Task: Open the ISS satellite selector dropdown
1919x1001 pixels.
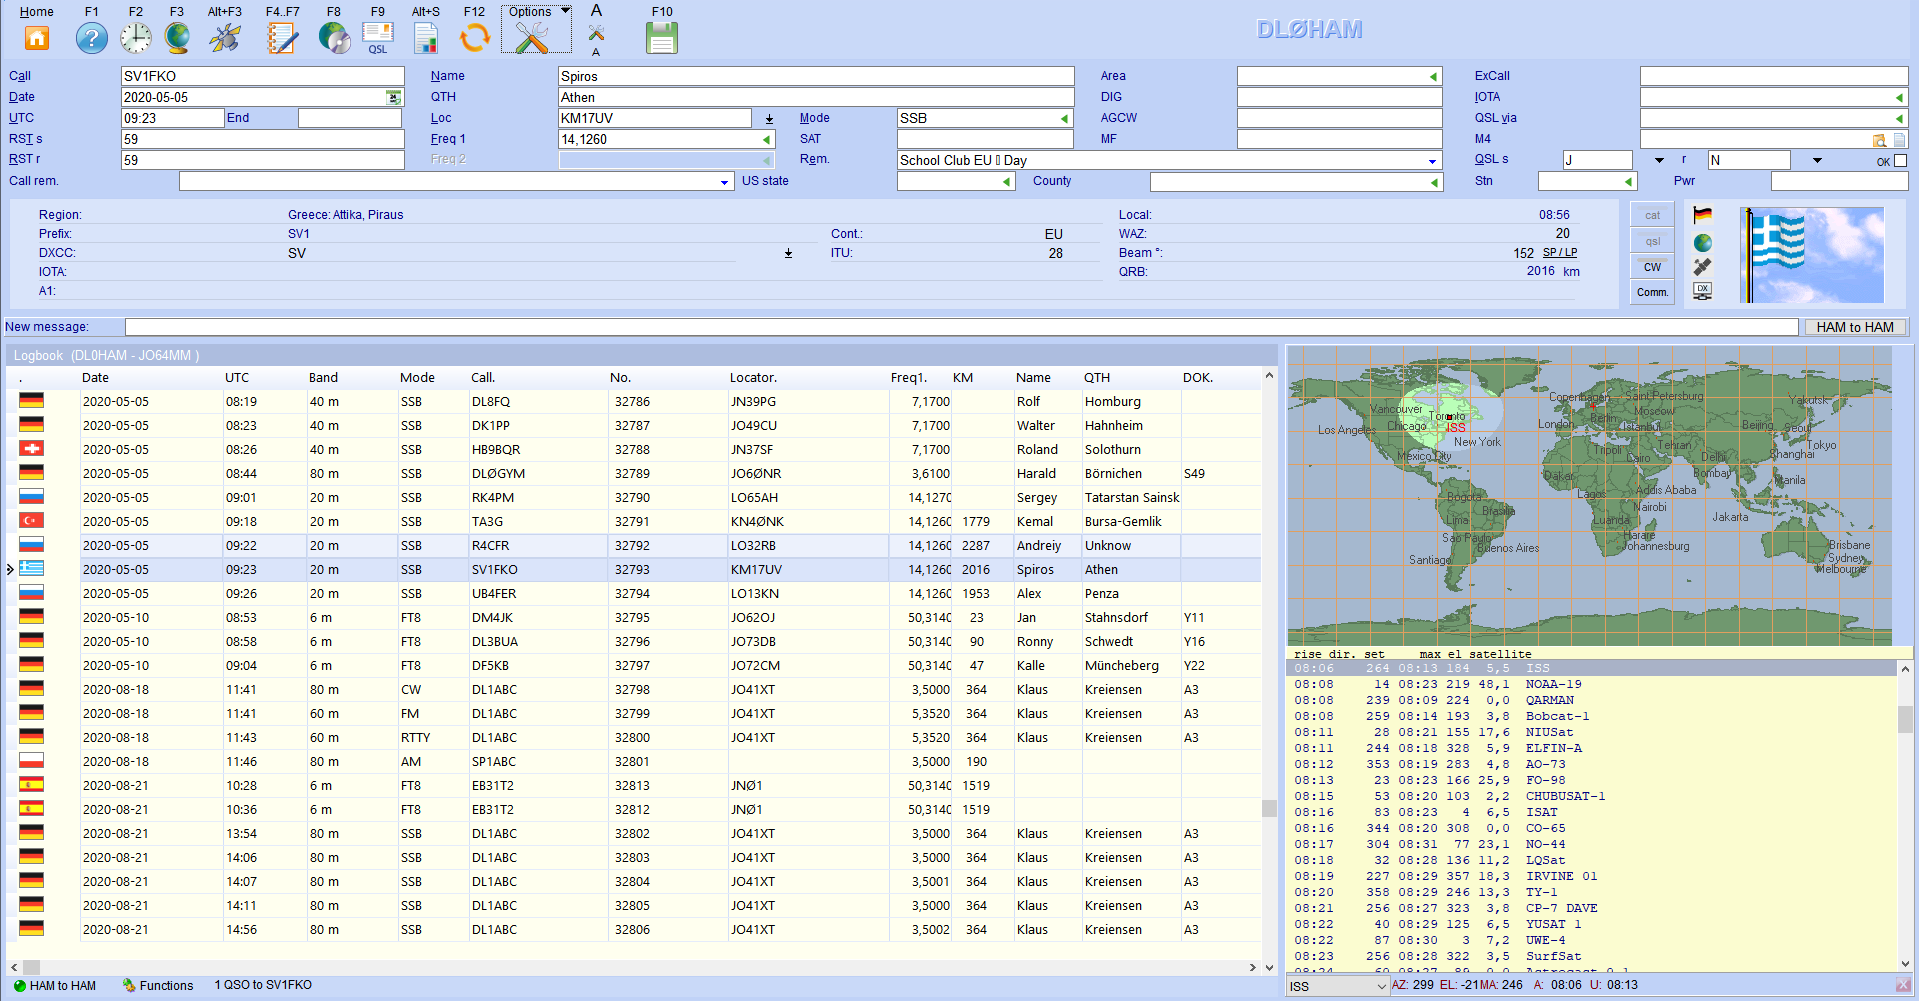Action: pyautogui.click(x=1381, y=986)
